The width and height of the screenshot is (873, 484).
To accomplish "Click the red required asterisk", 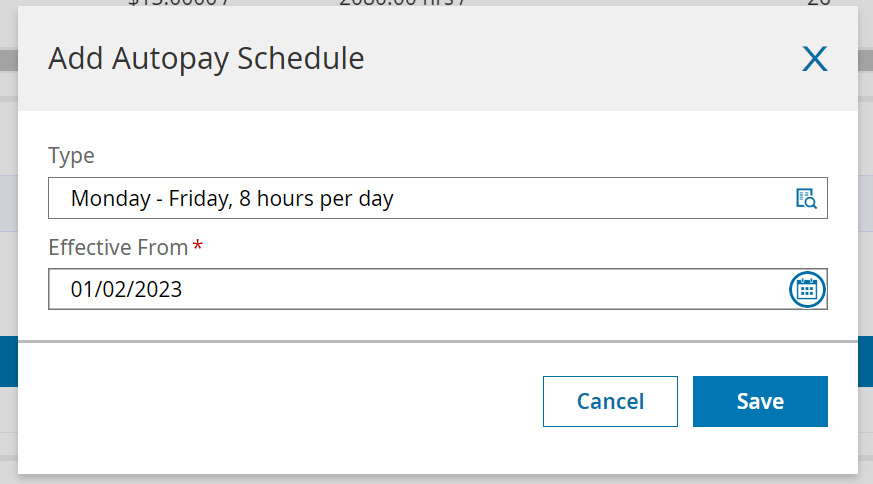I will [198, 247].
